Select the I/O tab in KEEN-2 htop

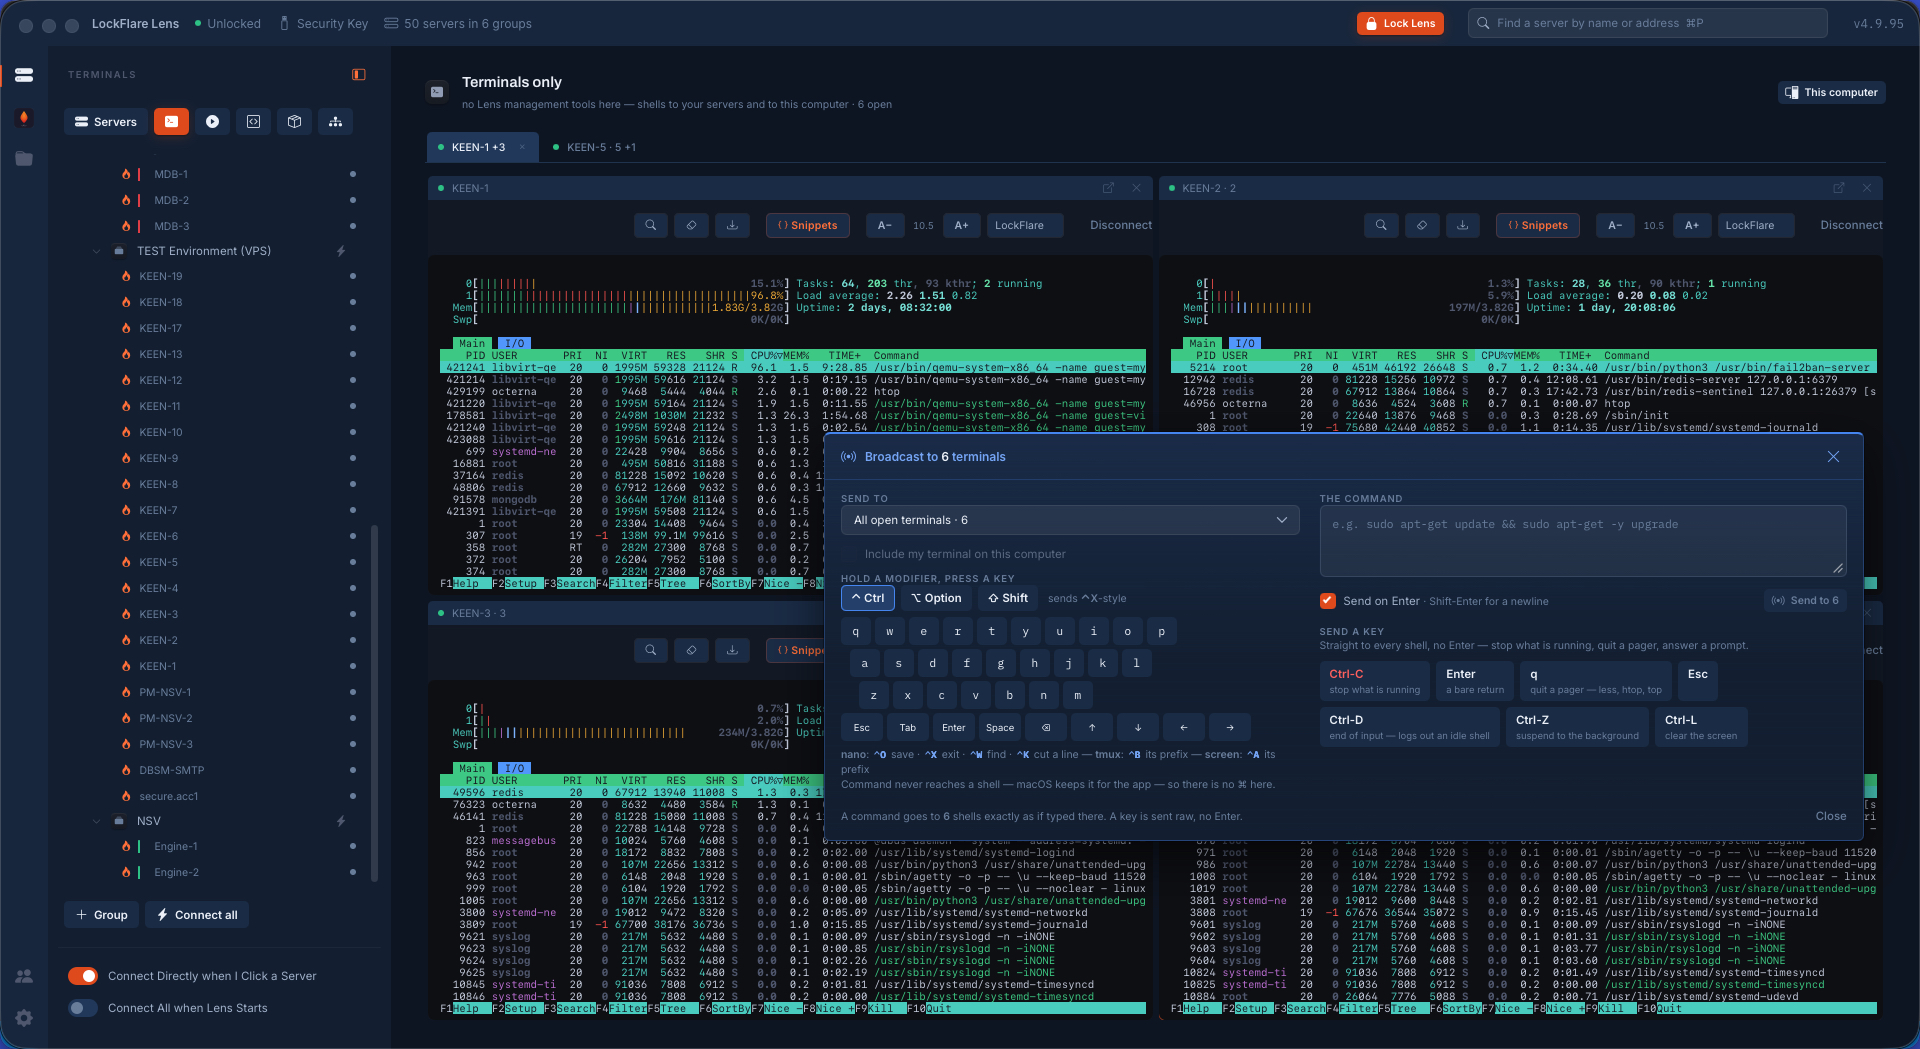coord(1245,343)
